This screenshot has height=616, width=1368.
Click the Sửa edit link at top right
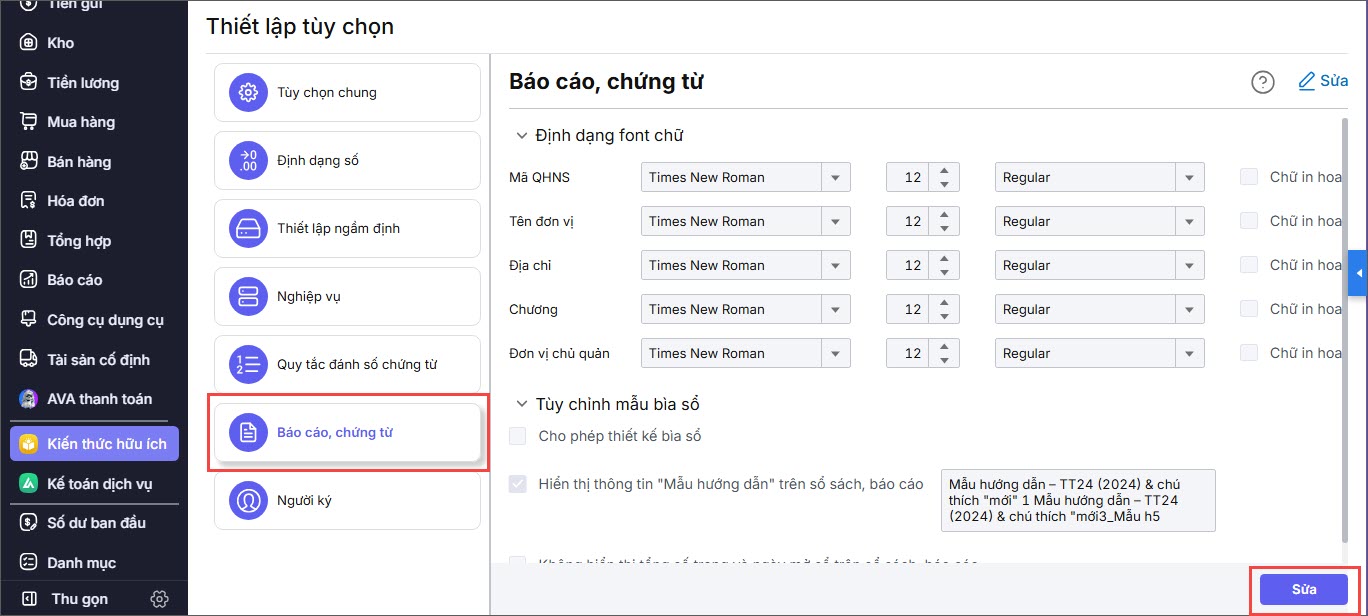(x=1323, y=81)
